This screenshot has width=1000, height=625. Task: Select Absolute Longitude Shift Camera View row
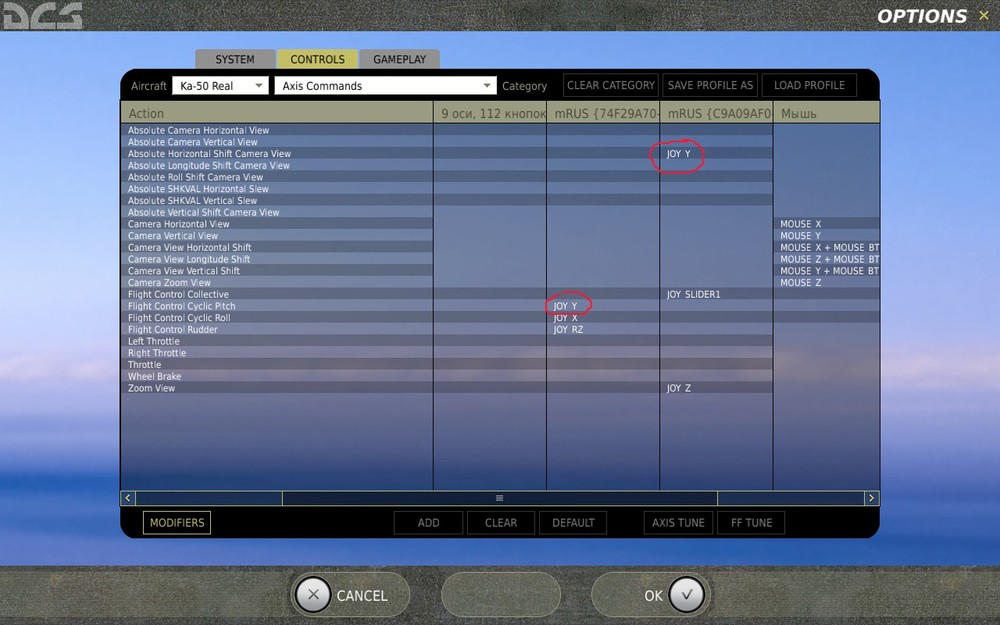(277, 165)
